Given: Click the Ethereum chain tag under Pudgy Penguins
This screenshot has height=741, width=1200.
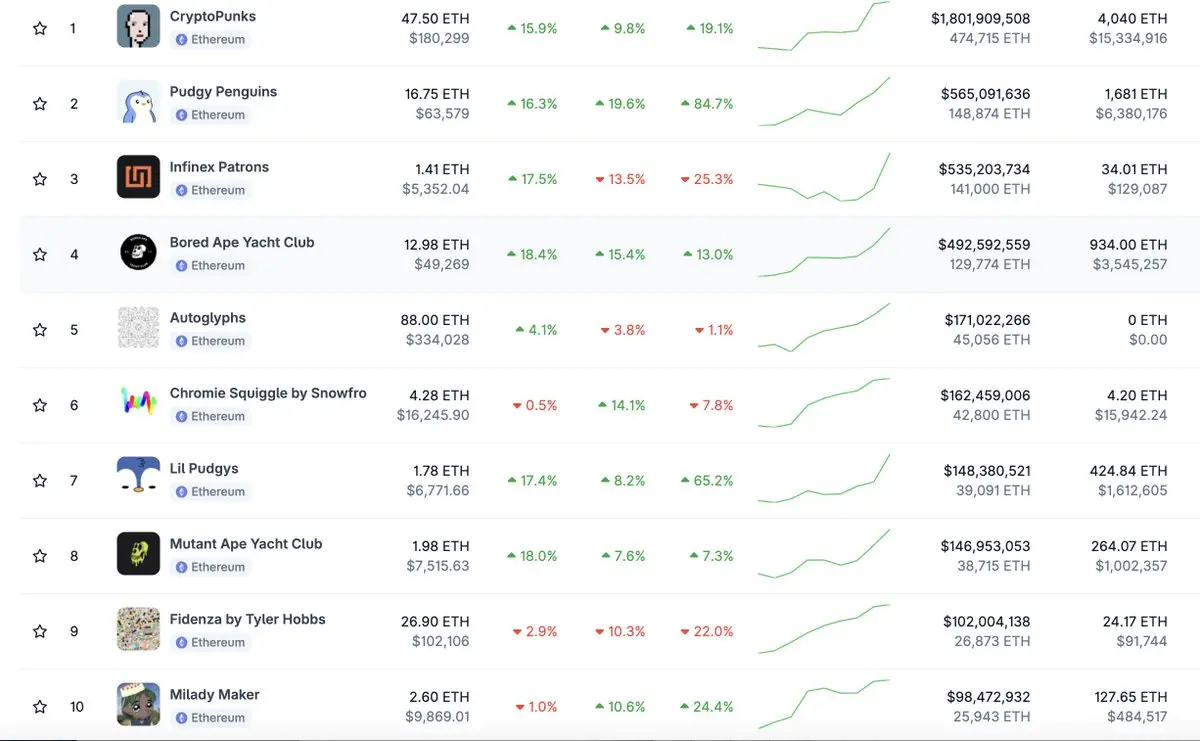Looking at the screenshot, I should (210, 115).
